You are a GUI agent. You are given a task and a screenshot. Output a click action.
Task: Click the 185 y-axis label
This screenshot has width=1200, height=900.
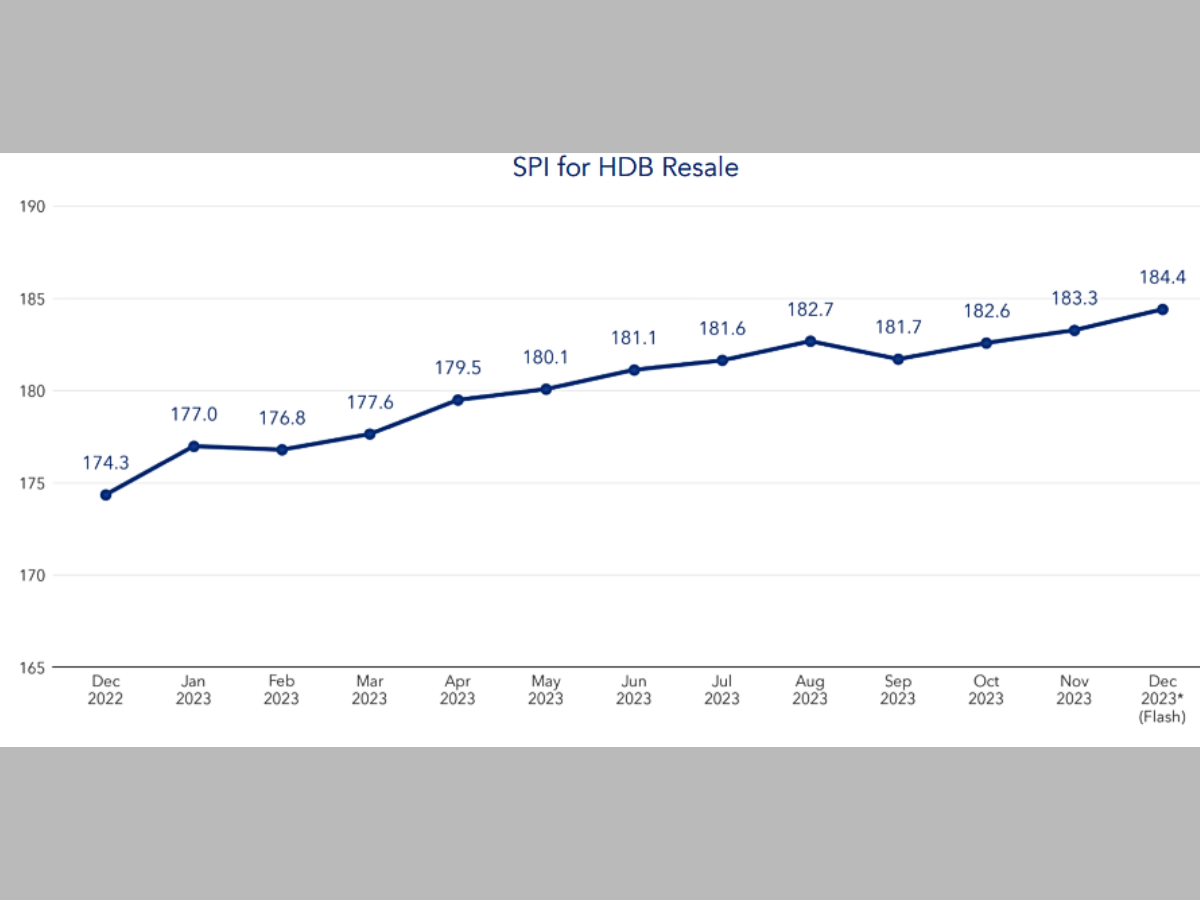(x=33, y=298)
